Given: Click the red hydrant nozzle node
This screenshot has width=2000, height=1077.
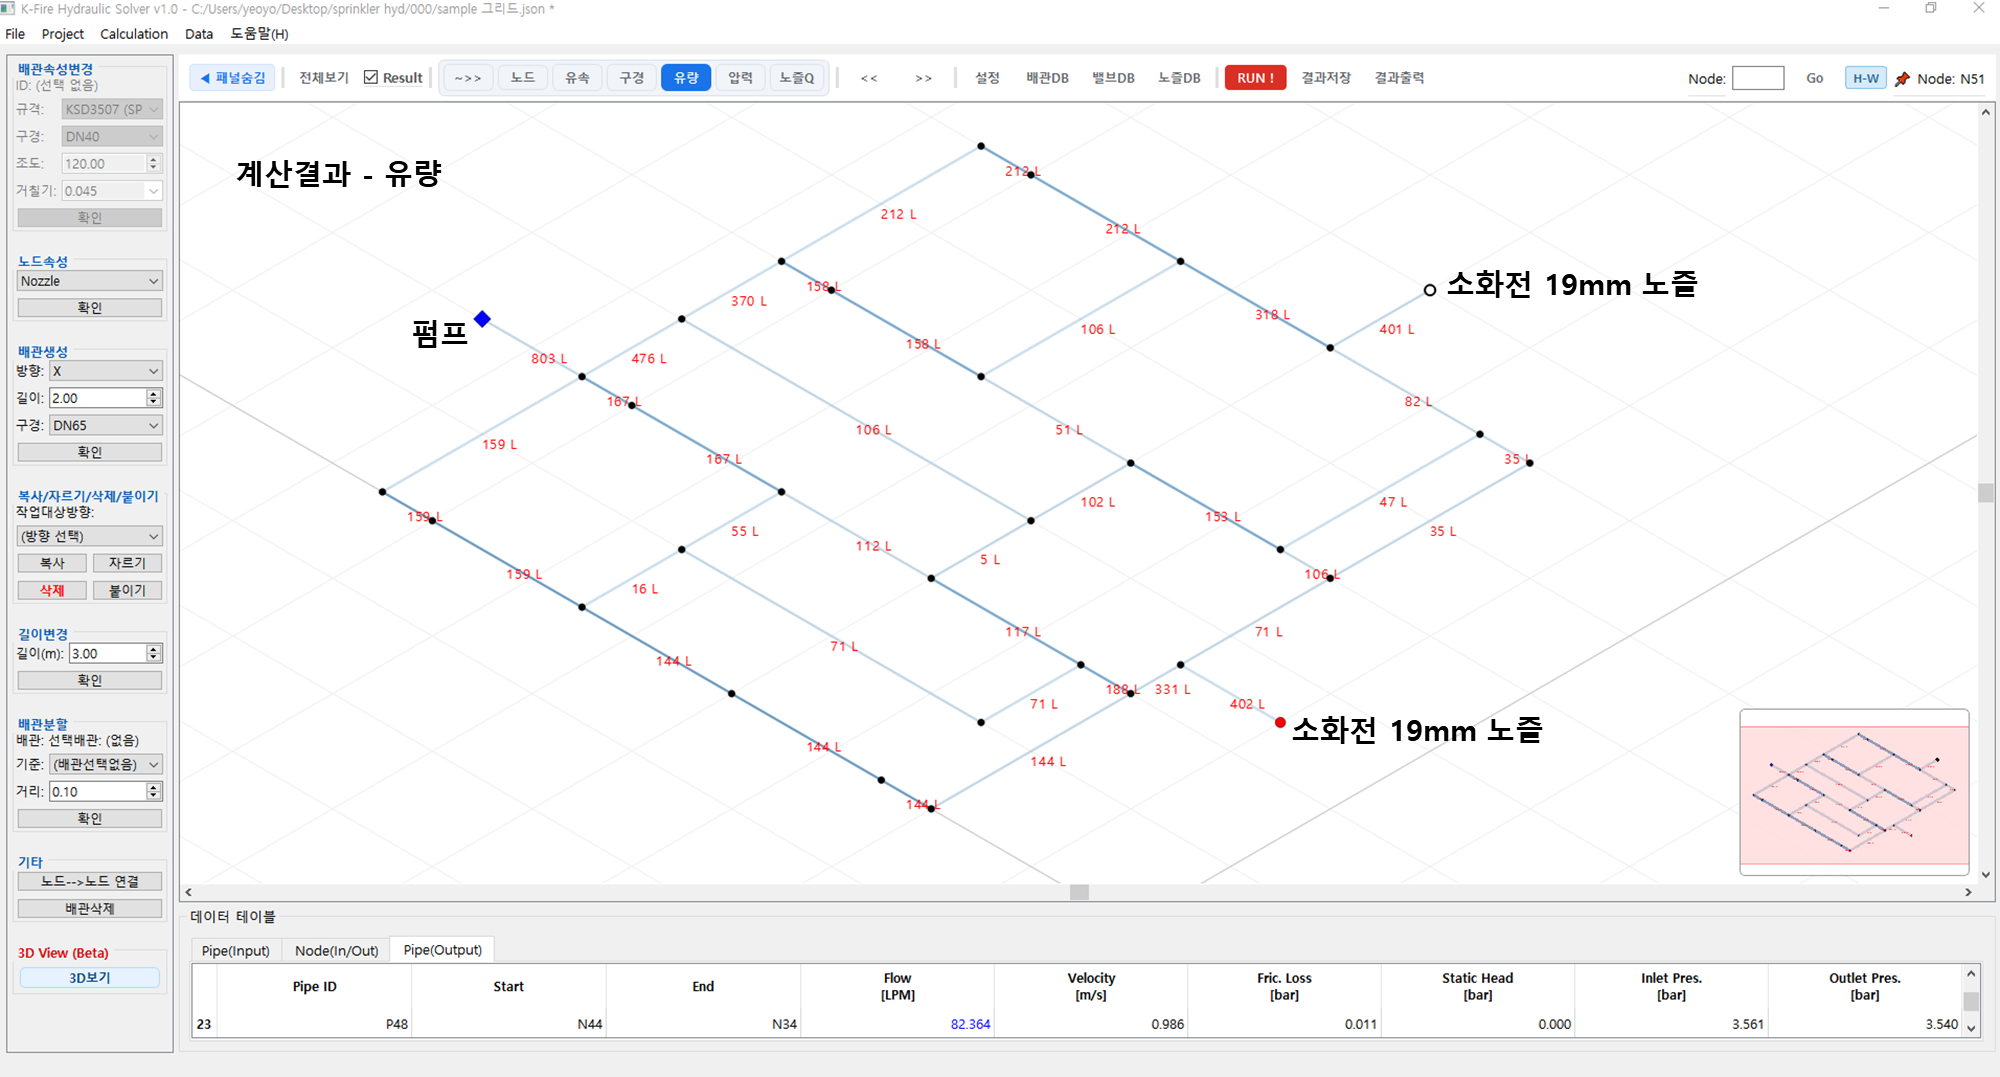Looking at the screenshot, I should coord(1280,722).
